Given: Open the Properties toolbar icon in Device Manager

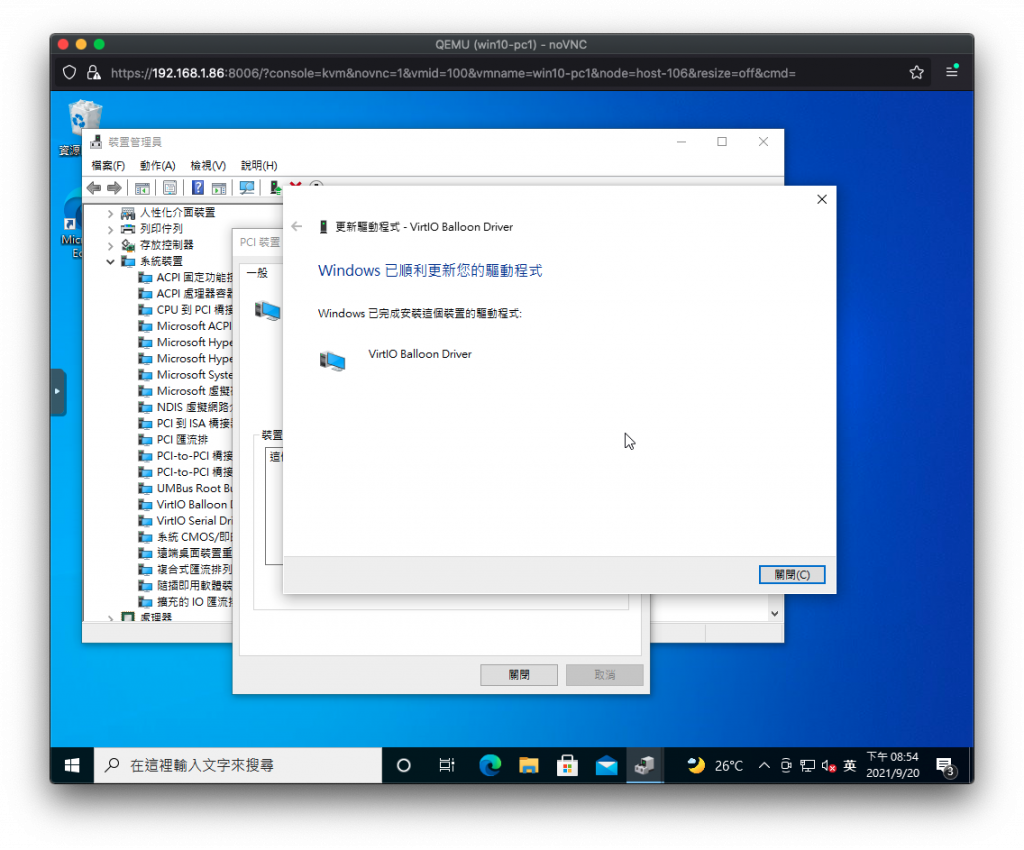Looking at the screenshot, I should [170, 188].
